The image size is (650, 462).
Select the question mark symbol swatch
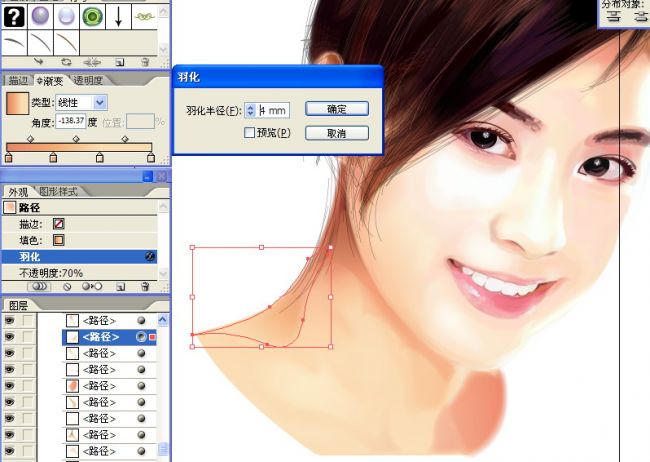(x=14, y=16)
